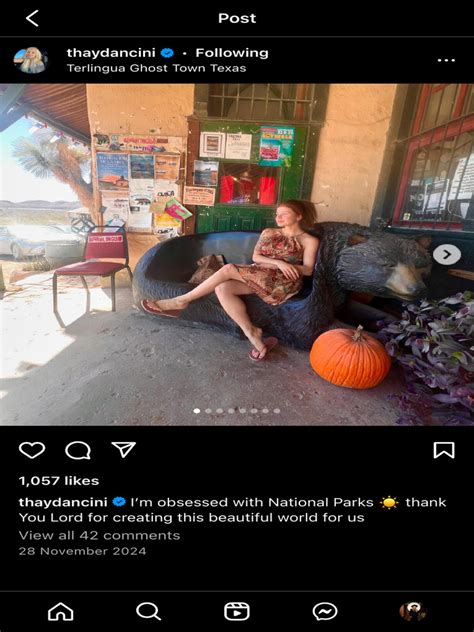
Task: Open the Terlingua Ghost Town Texas location
Action: (156, 68)
